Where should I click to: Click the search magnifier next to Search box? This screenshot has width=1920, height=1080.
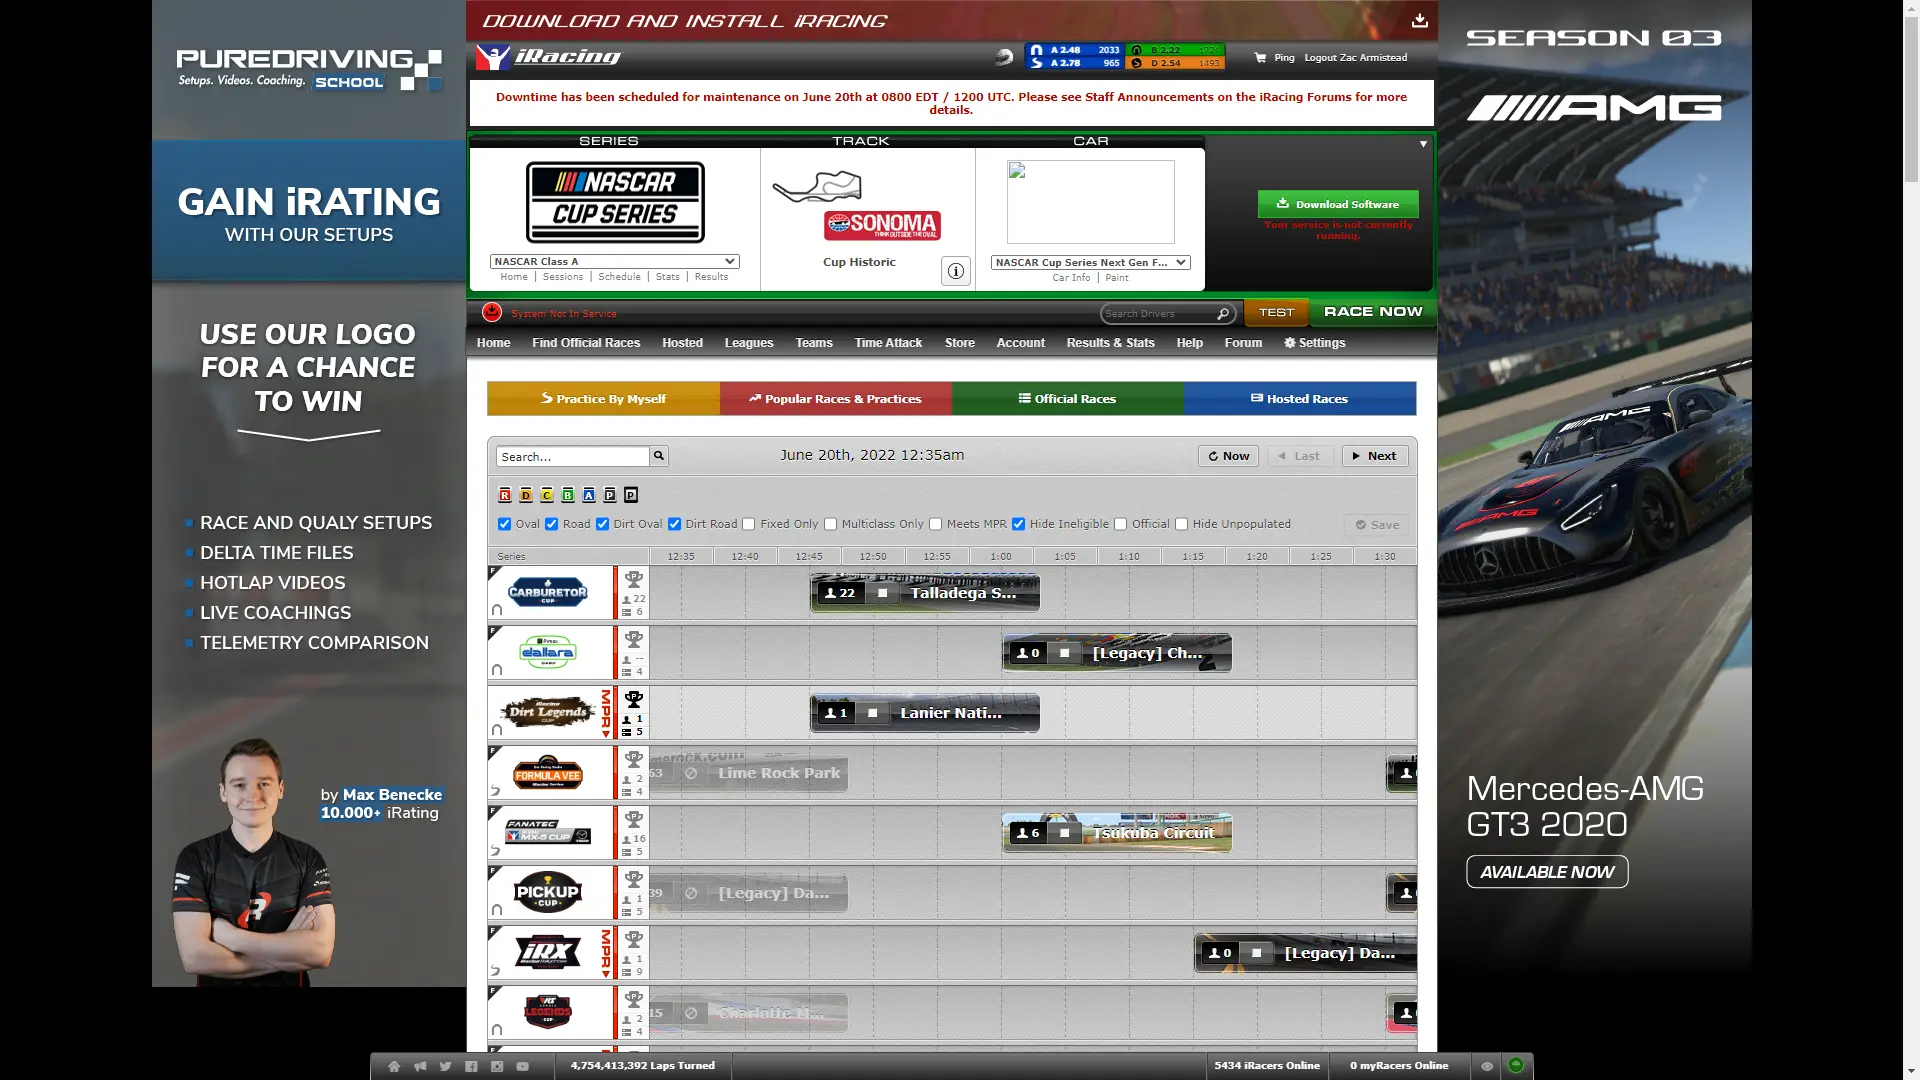pos(659,456)
